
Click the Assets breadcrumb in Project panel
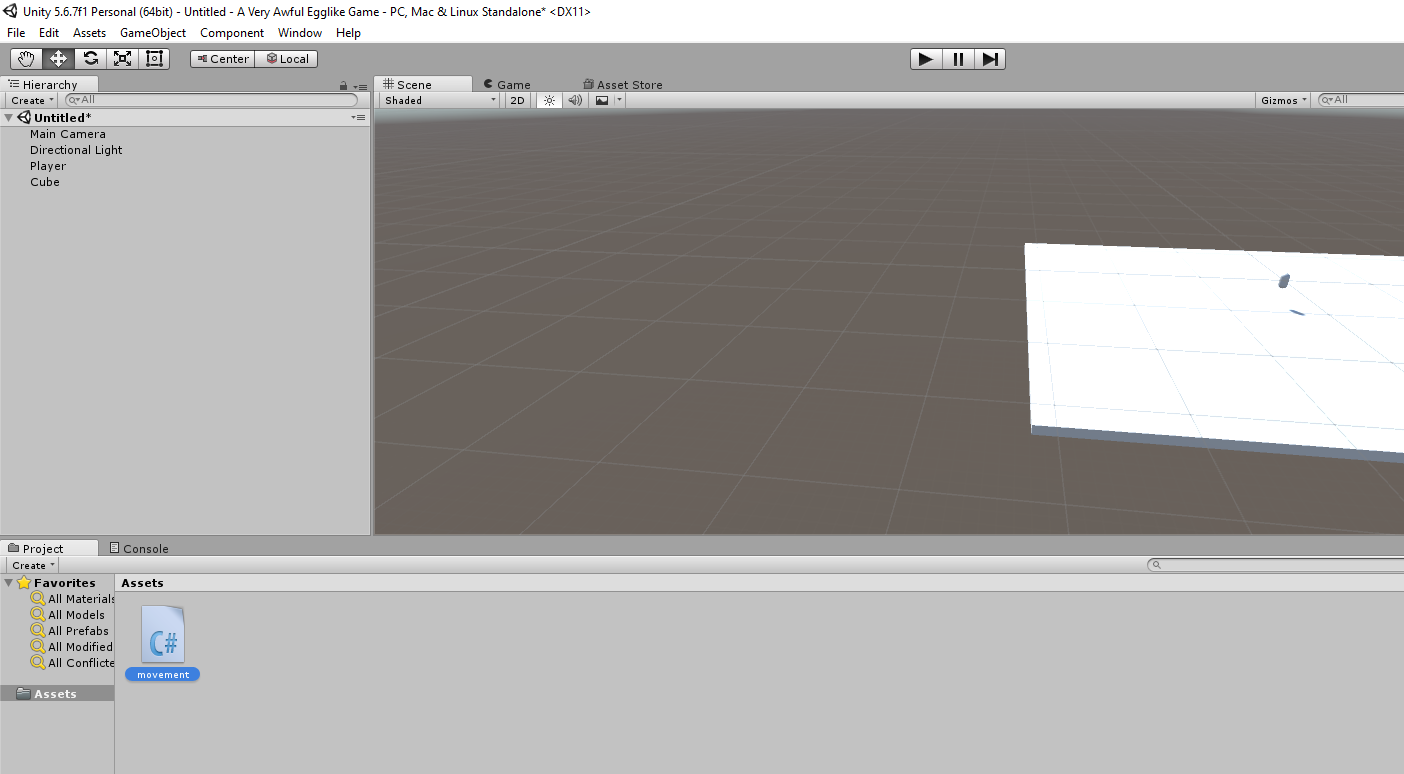tap(142, 583)
